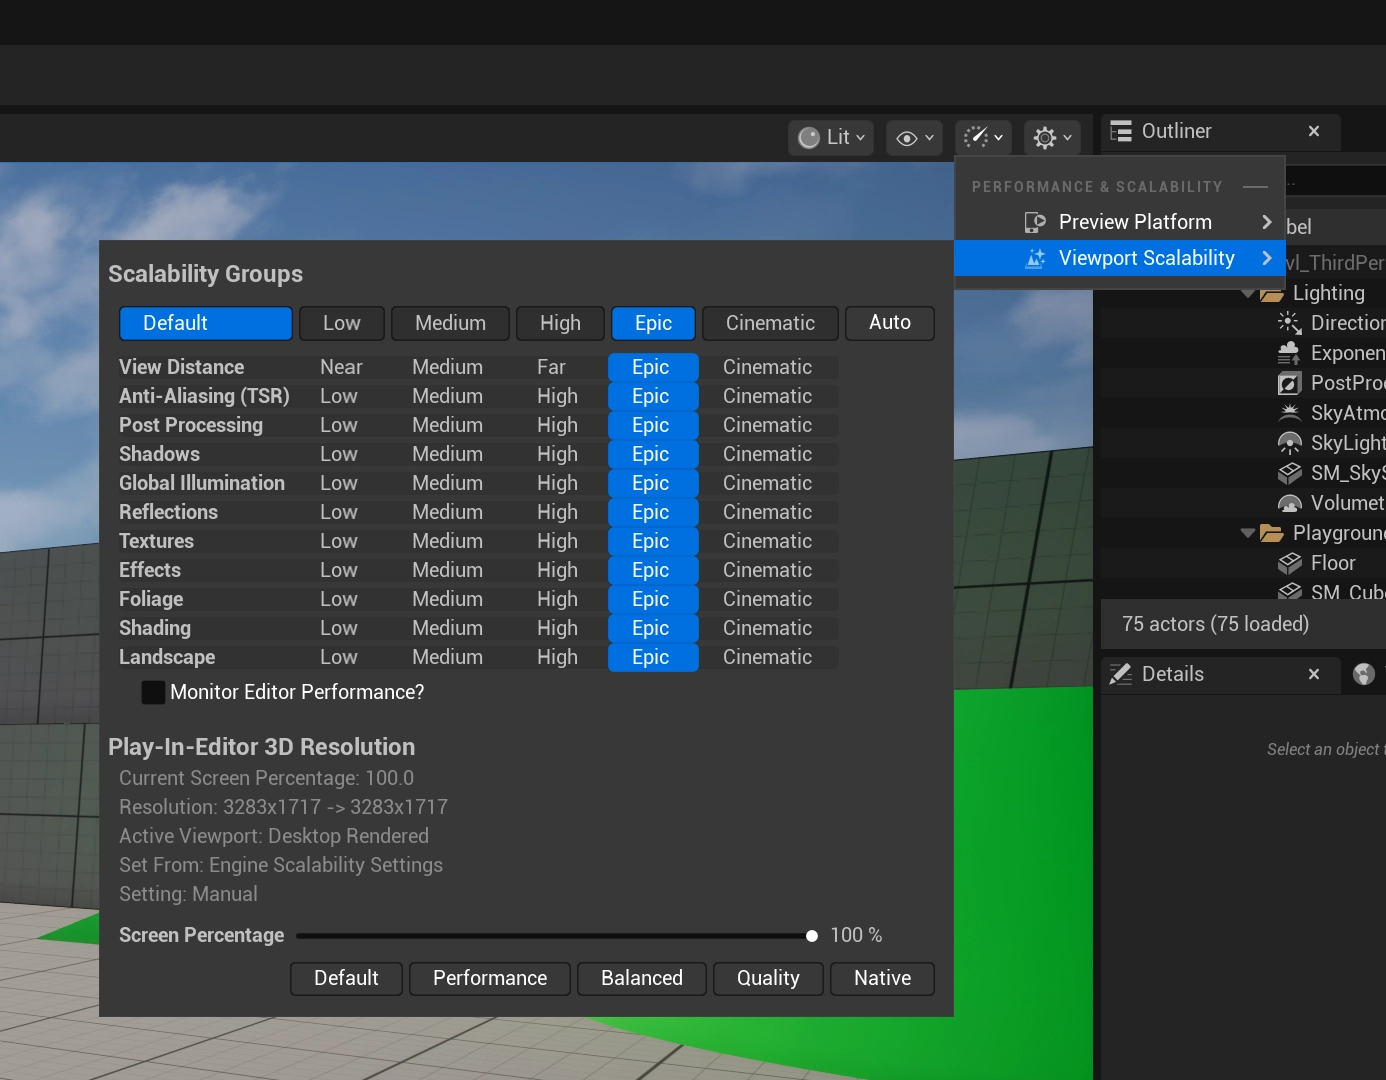Open the Lit view mode dropdown

tap(831, 138)
